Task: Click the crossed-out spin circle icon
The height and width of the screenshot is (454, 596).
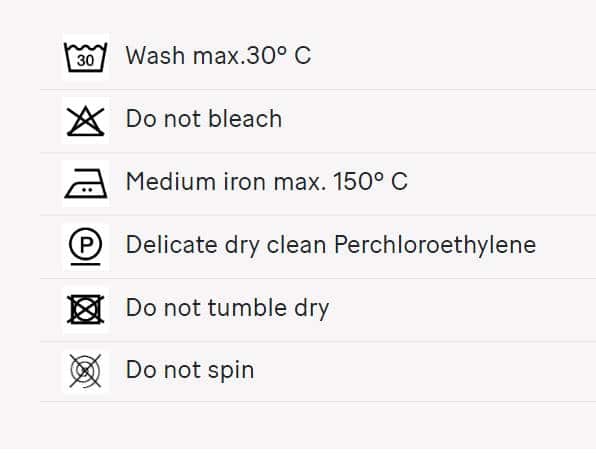Action: click(x=86, y=371)
